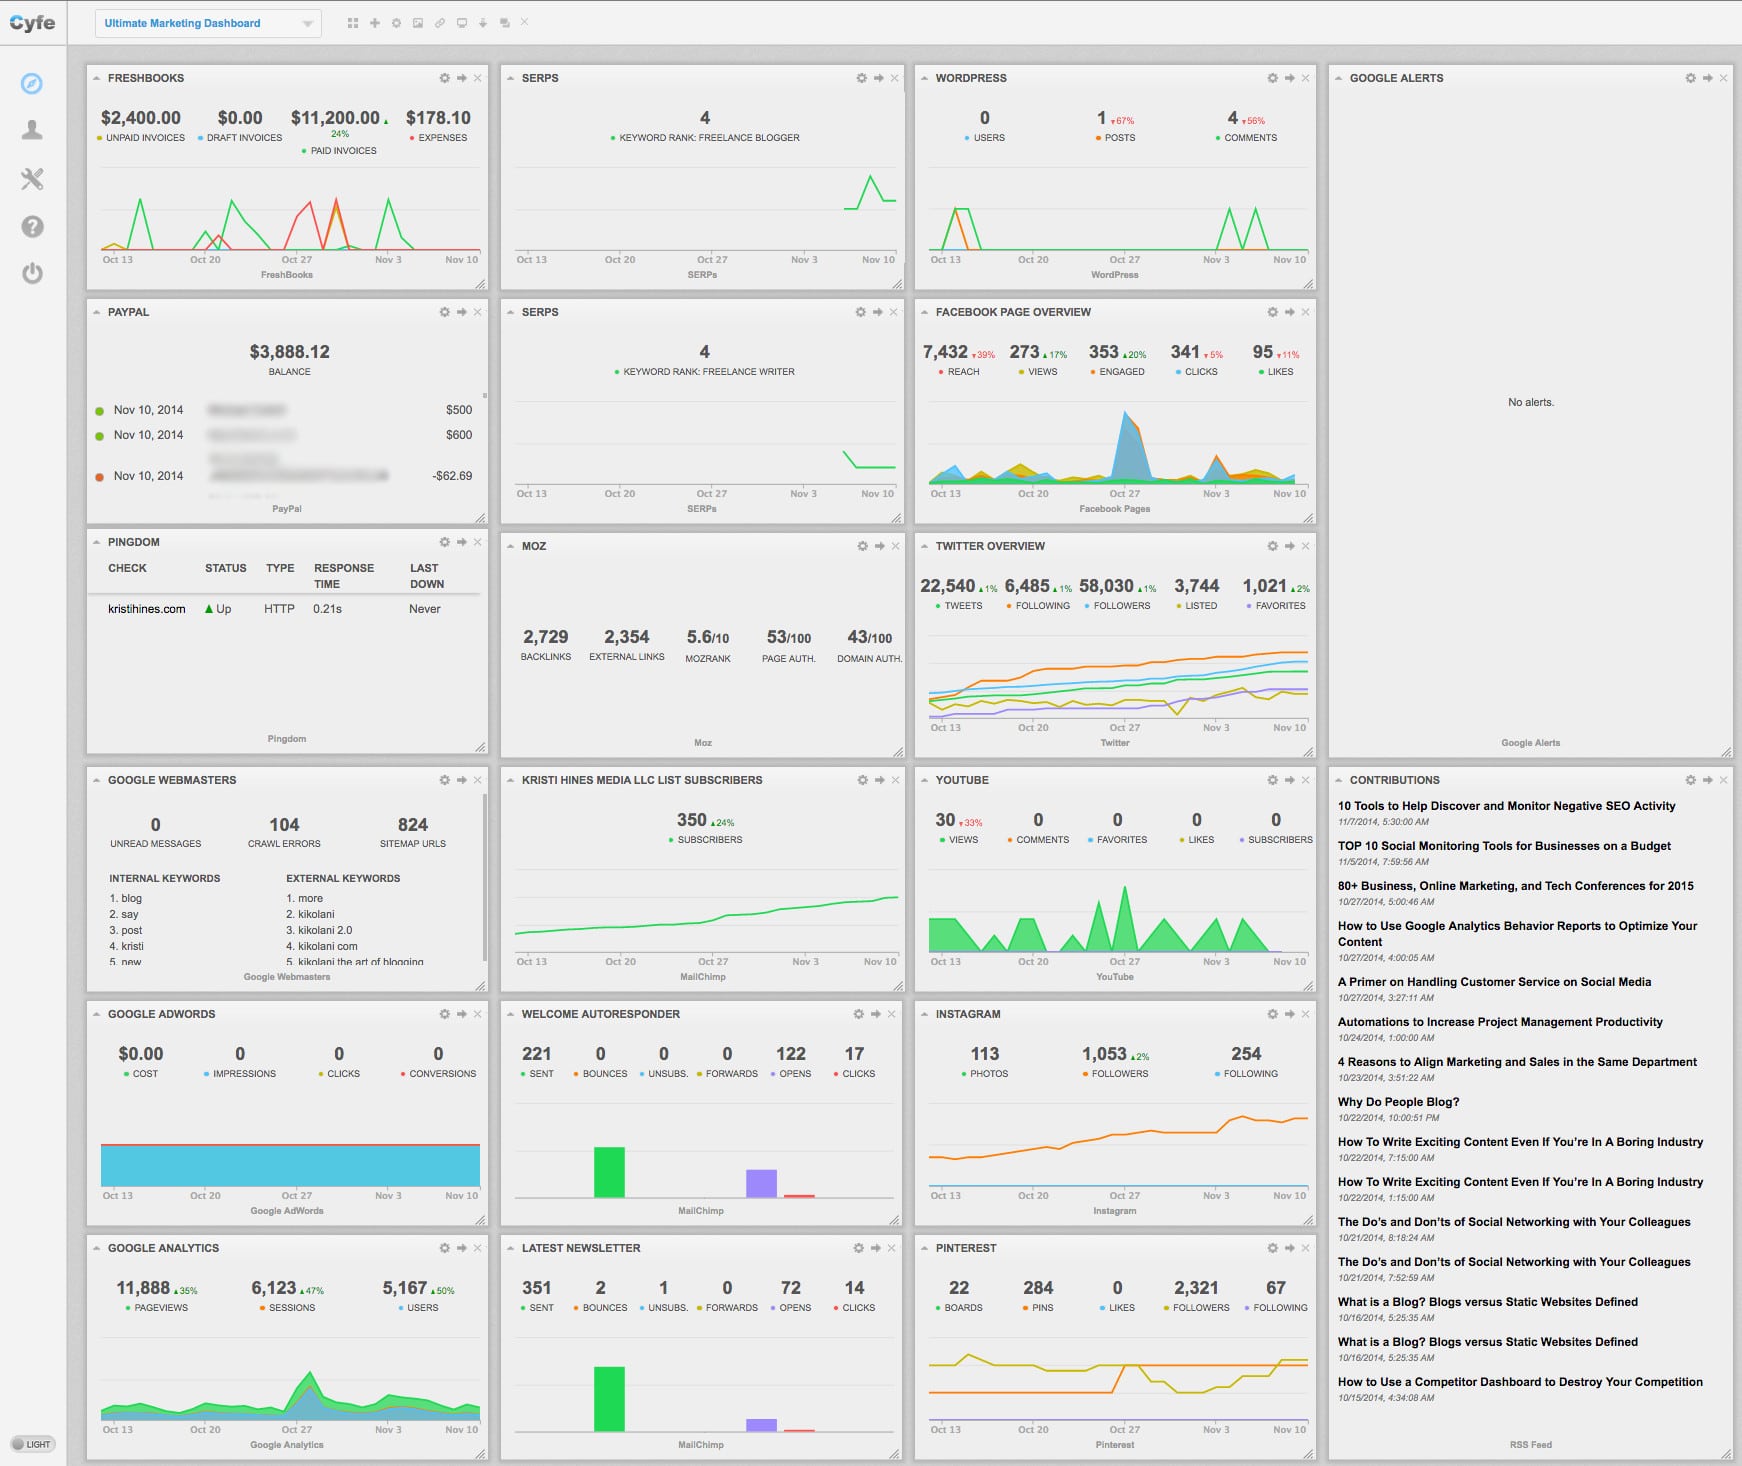Collapse the Google AdWords widget
The image size is (1742, 1466).
96,1014
